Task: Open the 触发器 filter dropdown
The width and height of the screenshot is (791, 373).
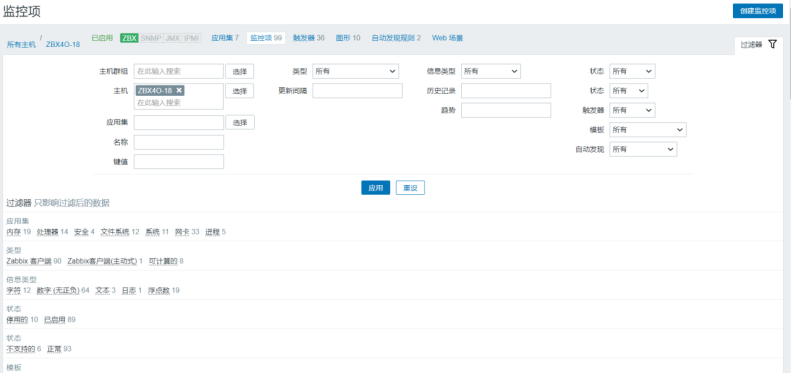Action: click(632, 110)
